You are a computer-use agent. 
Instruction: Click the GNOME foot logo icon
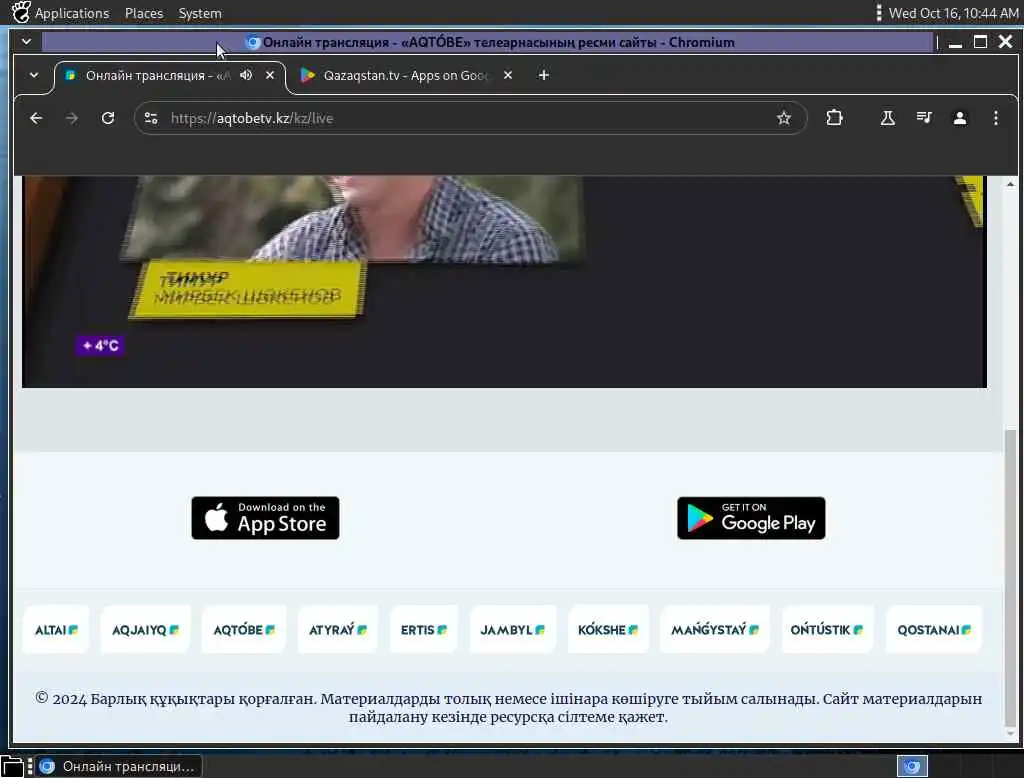pyautogui.click(x=21, y=12)
